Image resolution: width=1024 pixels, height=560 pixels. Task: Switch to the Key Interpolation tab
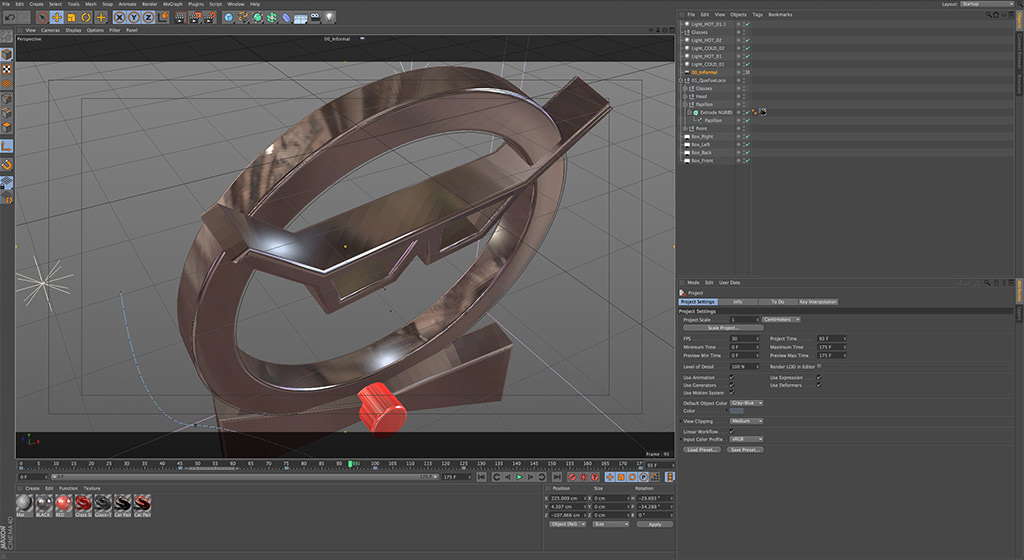click(x=818, y=301)
